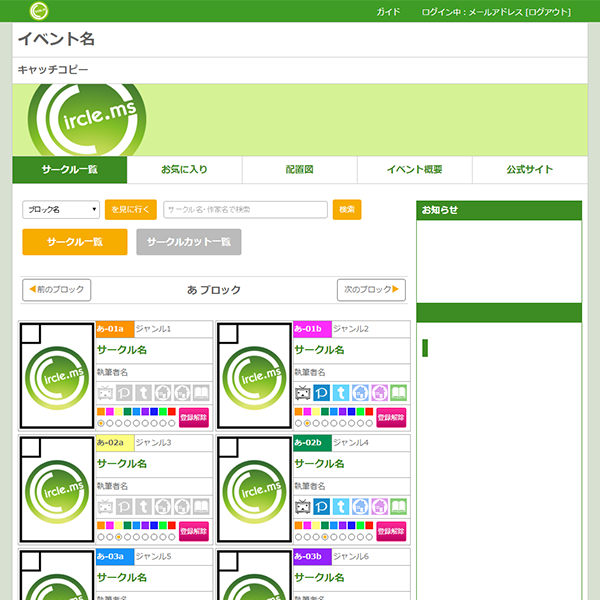Open the light-blue Twitter icon in card あ-02b

[341, 507]
